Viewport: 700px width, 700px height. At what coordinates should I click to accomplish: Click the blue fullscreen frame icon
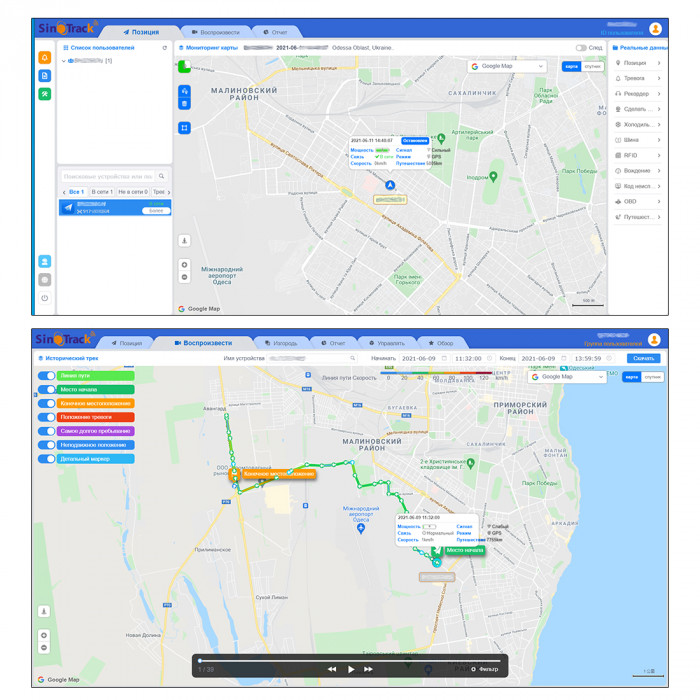[184, 128]
